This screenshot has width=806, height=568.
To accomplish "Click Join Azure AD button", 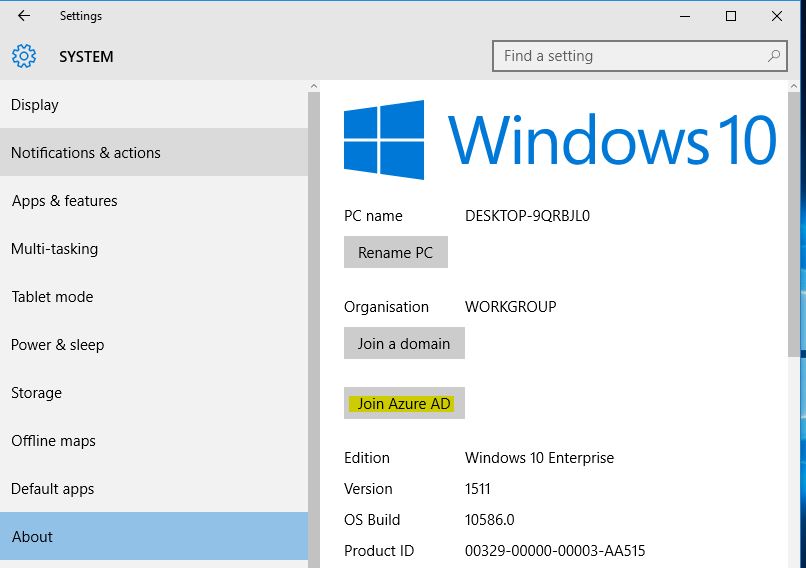I will 404,404.
